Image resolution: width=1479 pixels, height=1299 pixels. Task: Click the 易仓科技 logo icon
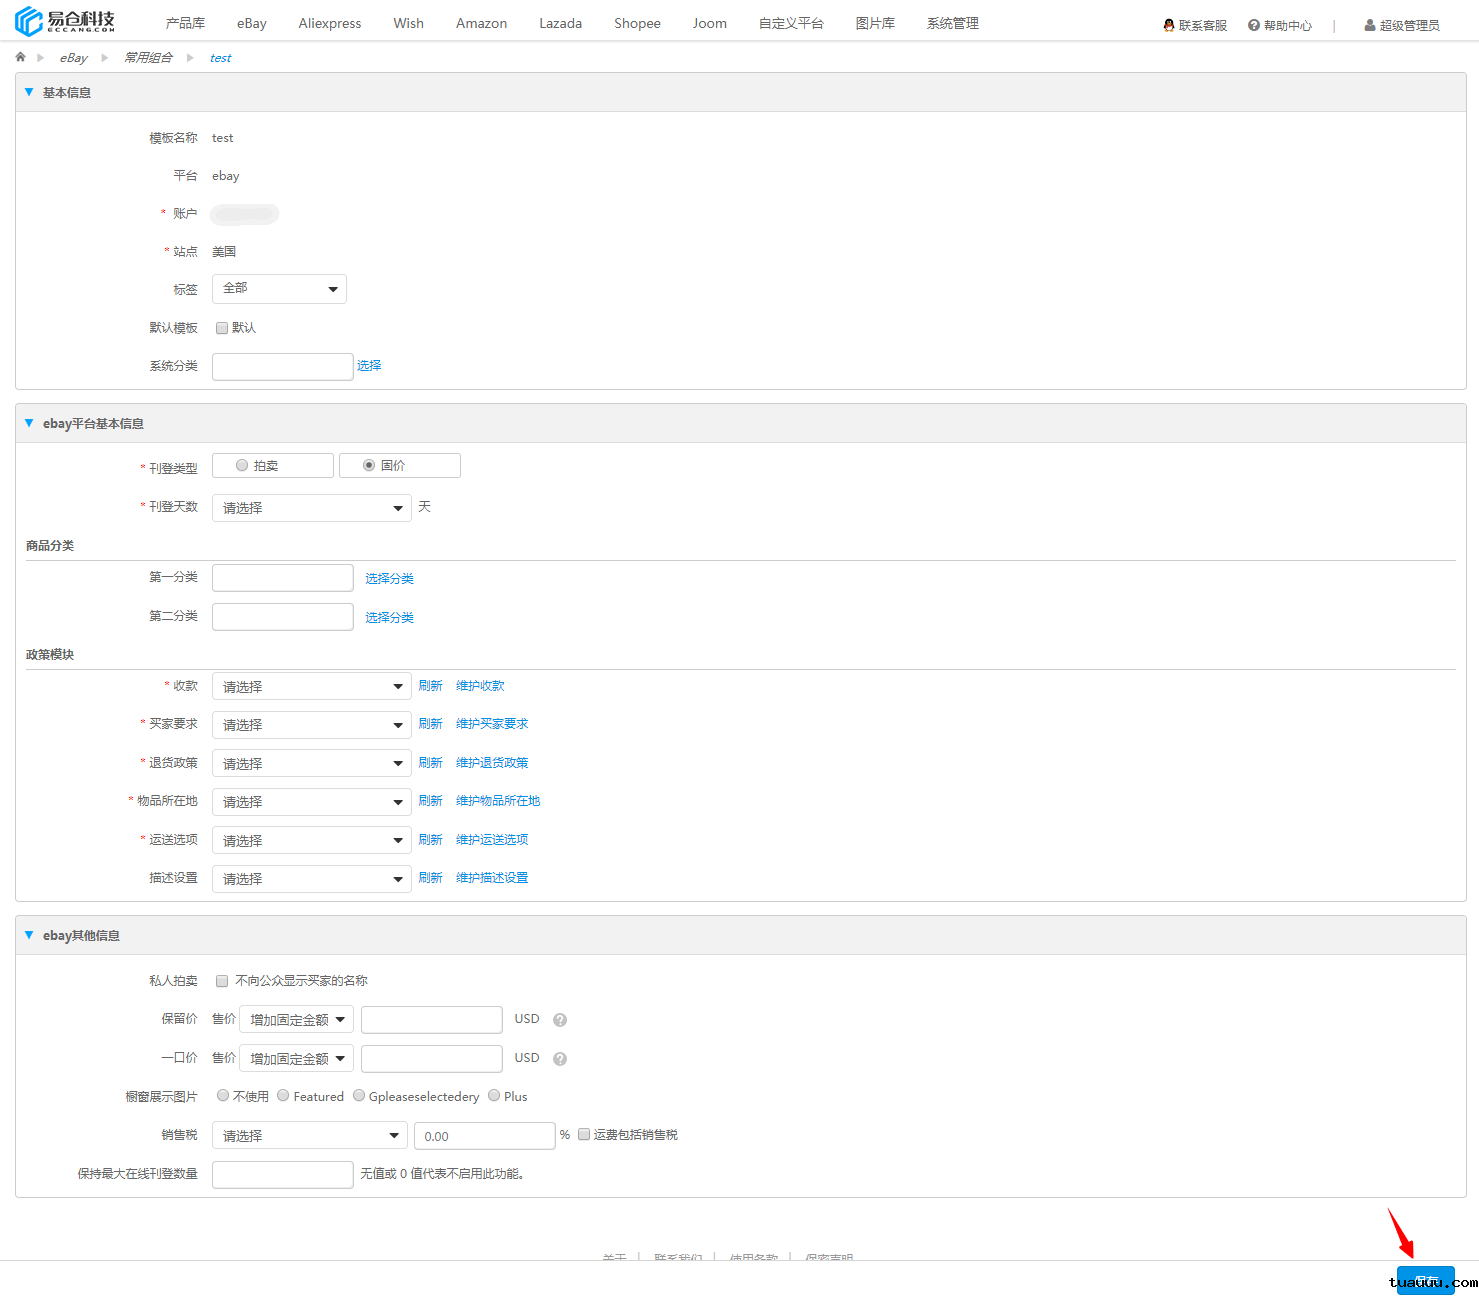[29, 21]
